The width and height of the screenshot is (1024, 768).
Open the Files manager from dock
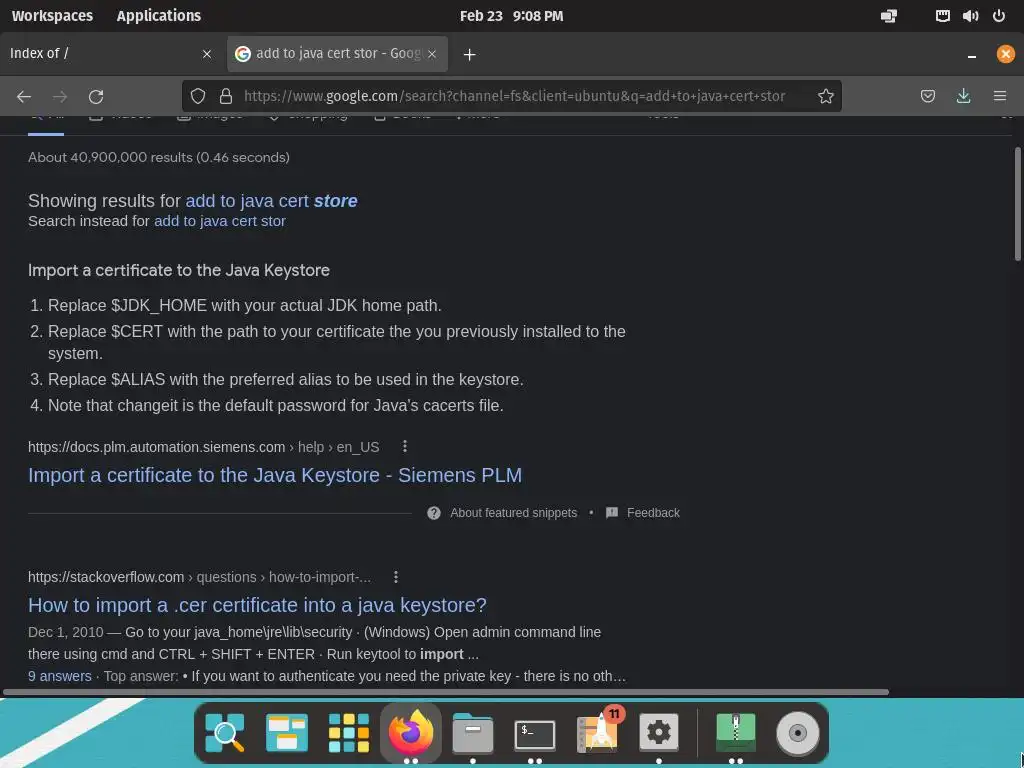coord(473,732)
